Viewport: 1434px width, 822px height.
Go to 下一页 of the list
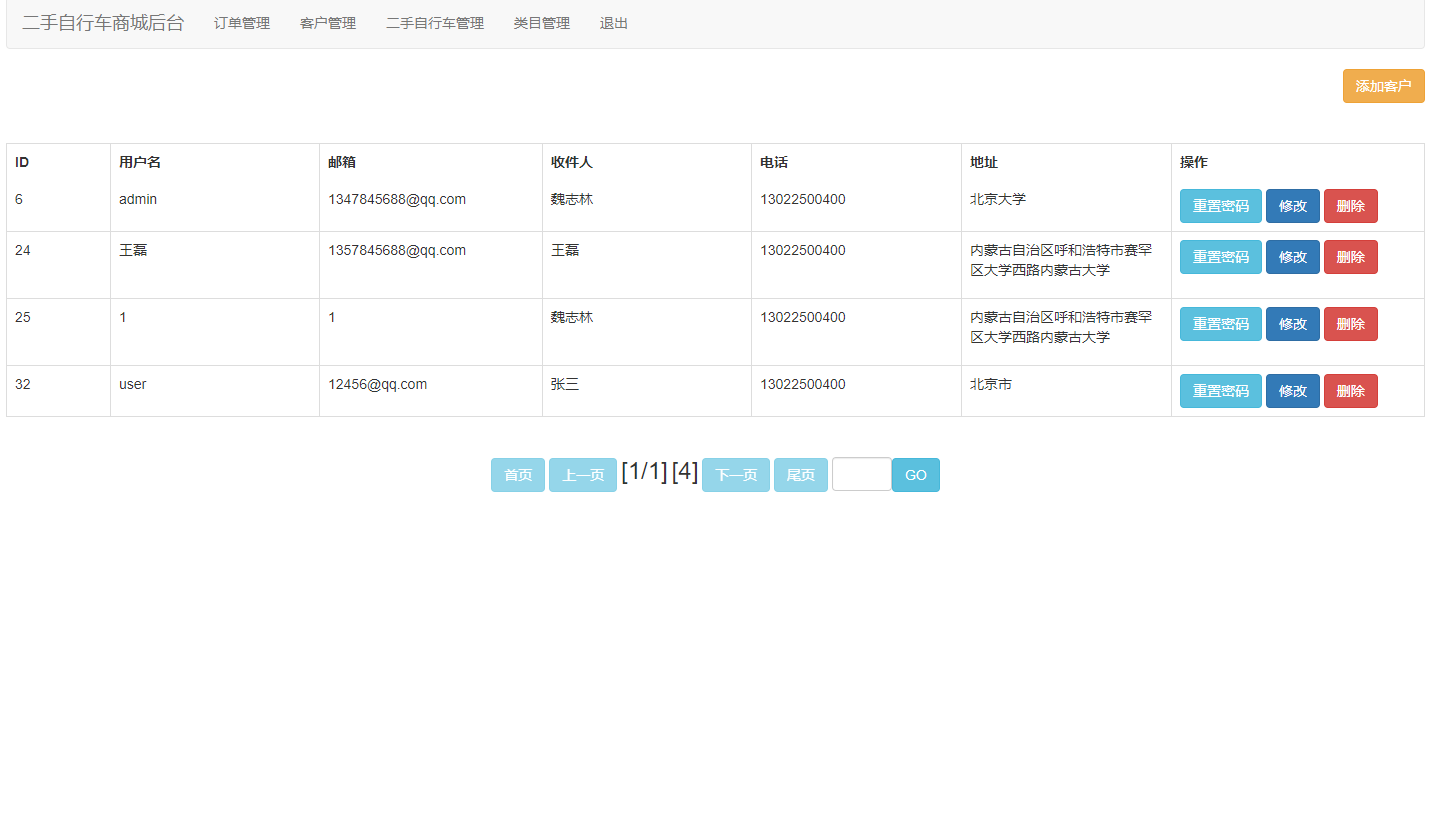pyautogui.click(x=735, y=475)
